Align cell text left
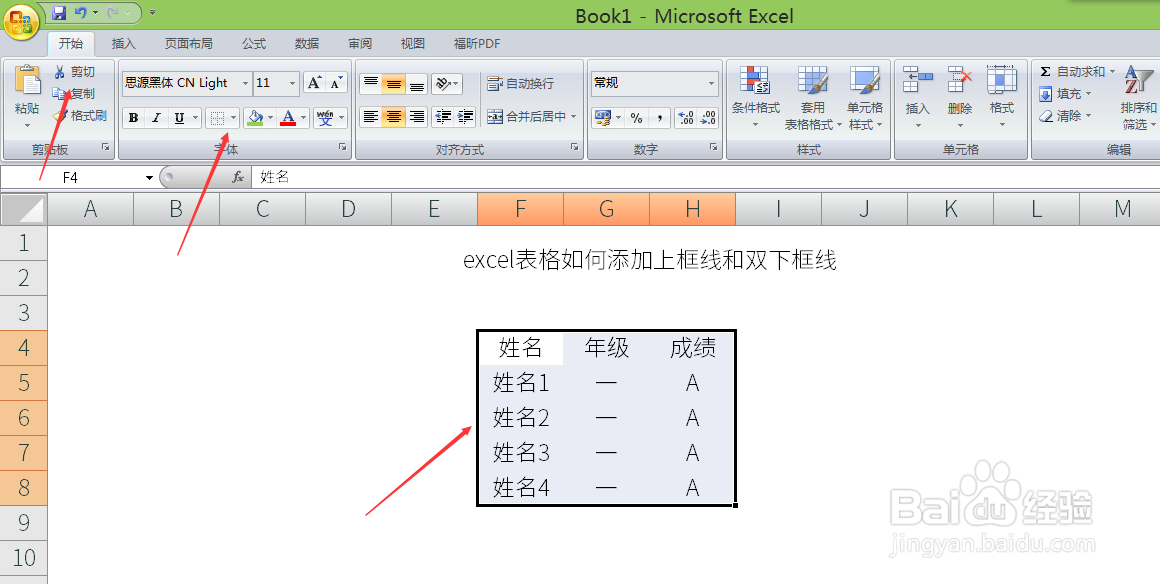 click(371, 117)
